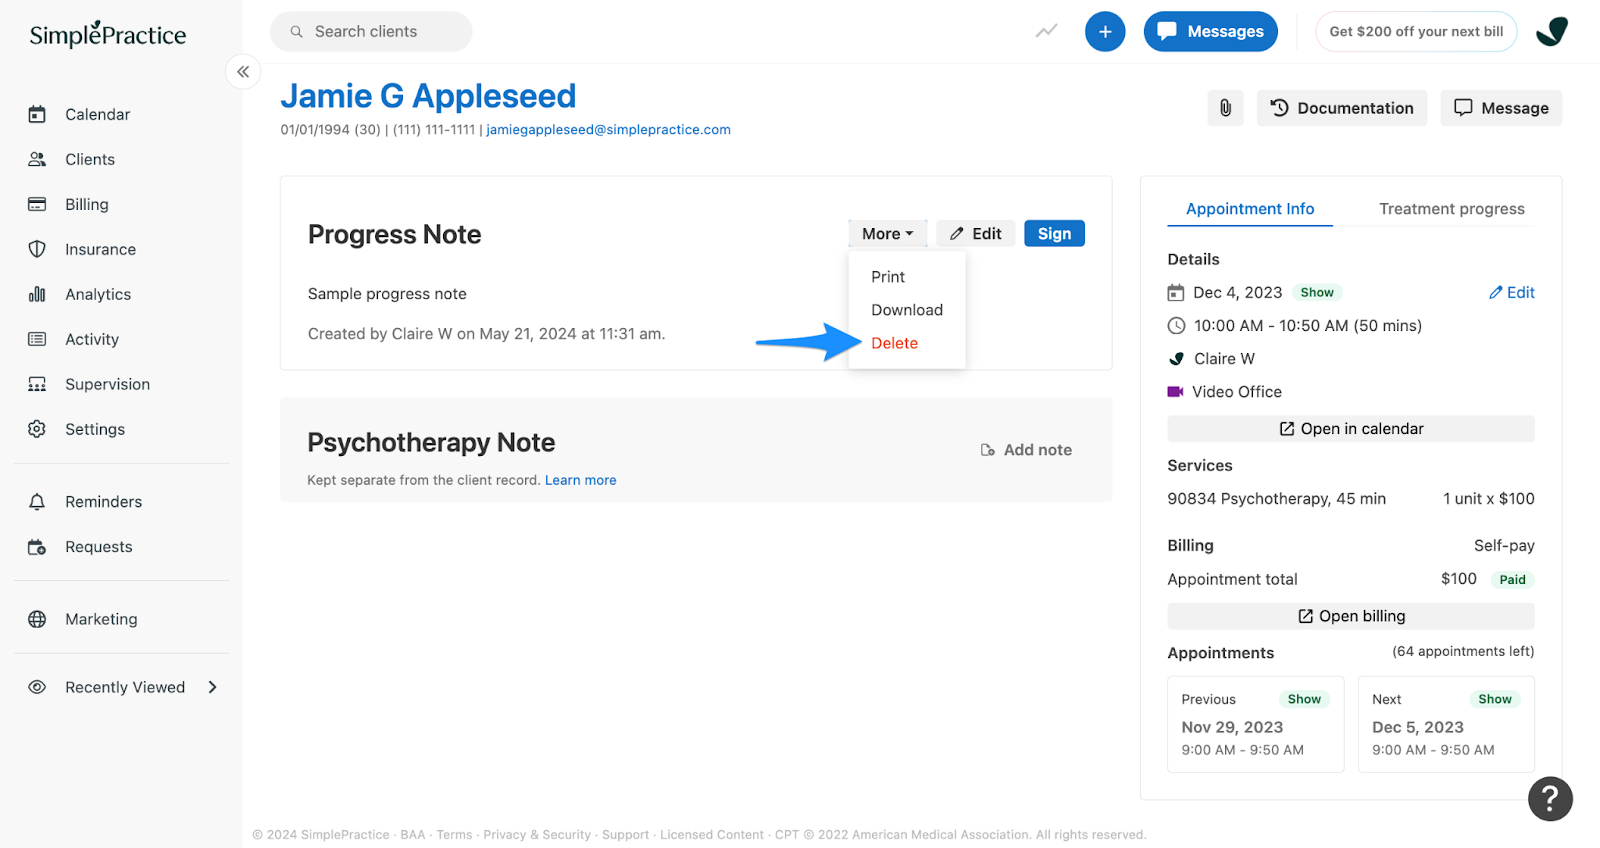Click the paperclip attachment button
1600x848 pixels.
coord(1225,108)
